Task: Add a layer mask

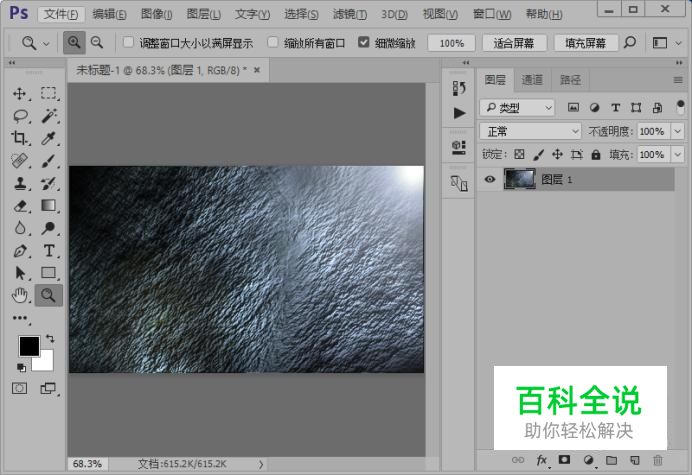Action: point(564,460)
